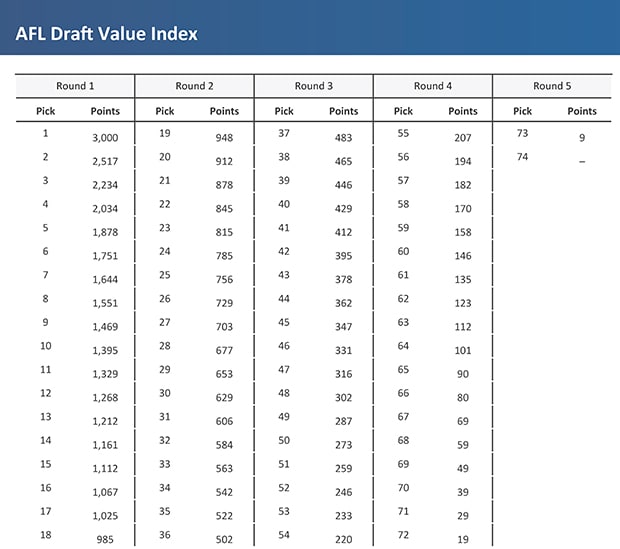Screen dimensions: 620x549
Task: Click the points value '1,268'
Action: (x=105, y=398)
